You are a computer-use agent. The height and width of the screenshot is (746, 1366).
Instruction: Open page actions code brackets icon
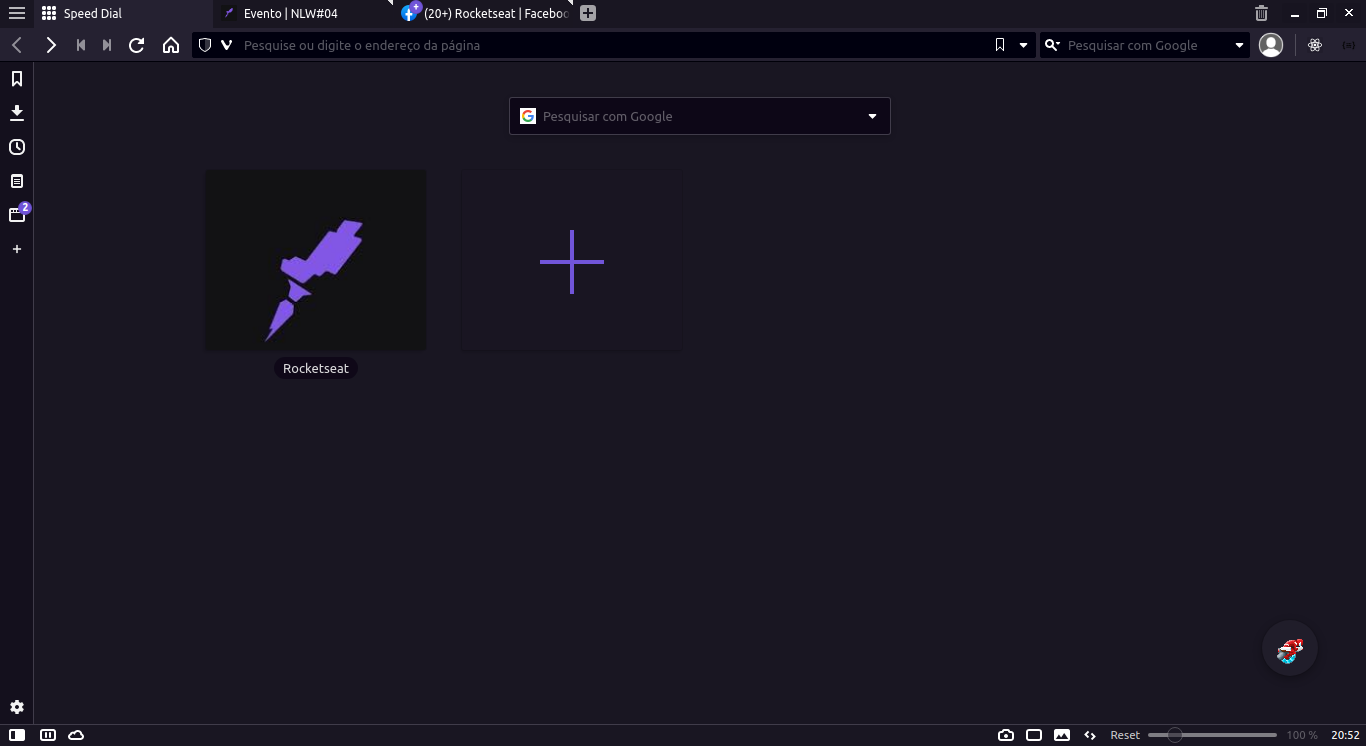(1090, 735)
